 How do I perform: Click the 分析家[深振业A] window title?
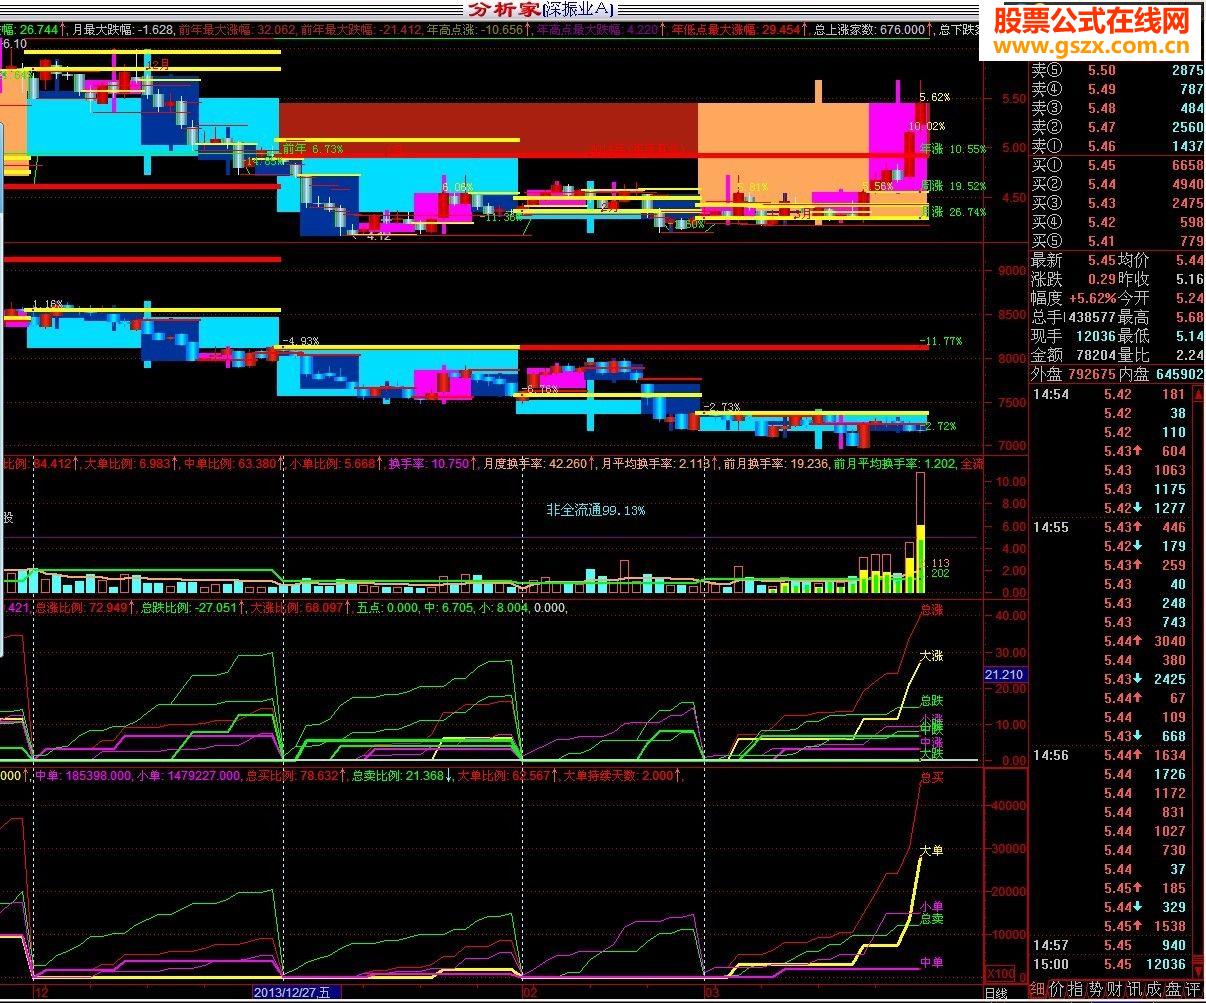pos(540,10)
